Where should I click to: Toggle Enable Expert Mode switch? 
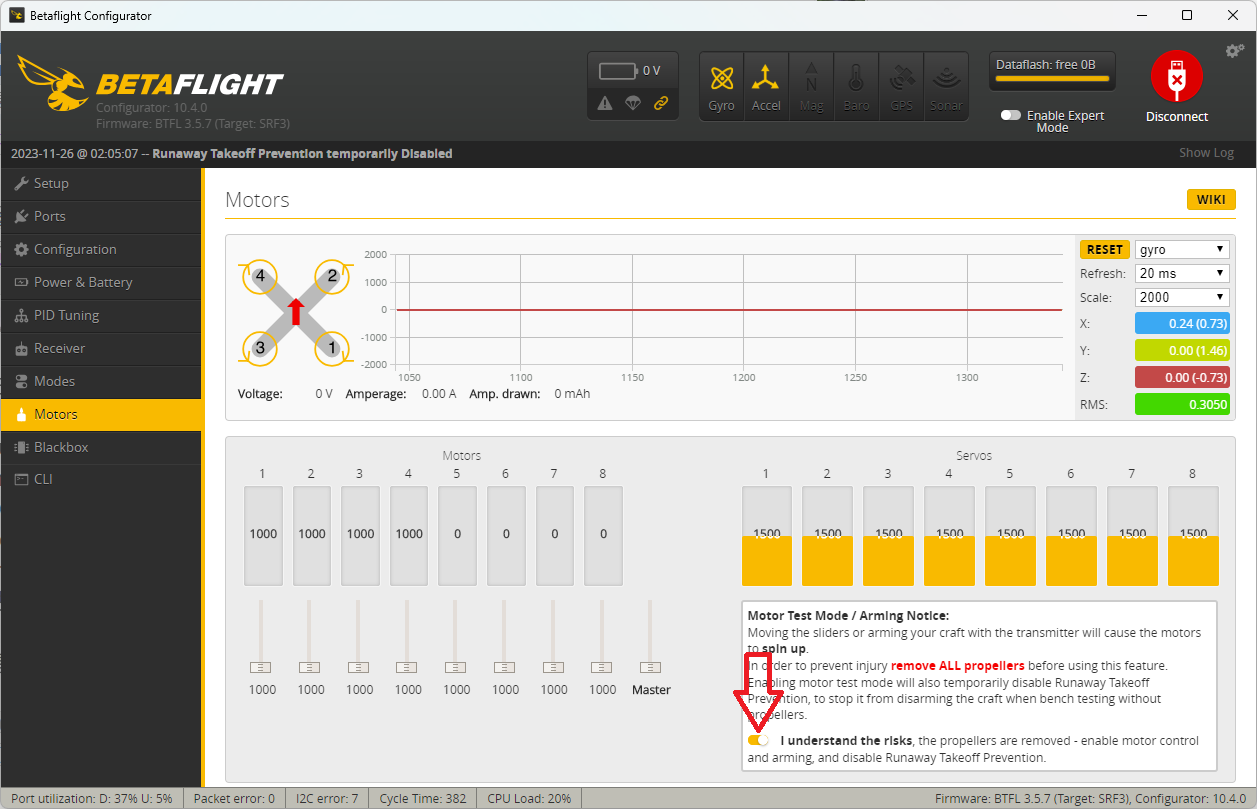(x=1010, y=116)
